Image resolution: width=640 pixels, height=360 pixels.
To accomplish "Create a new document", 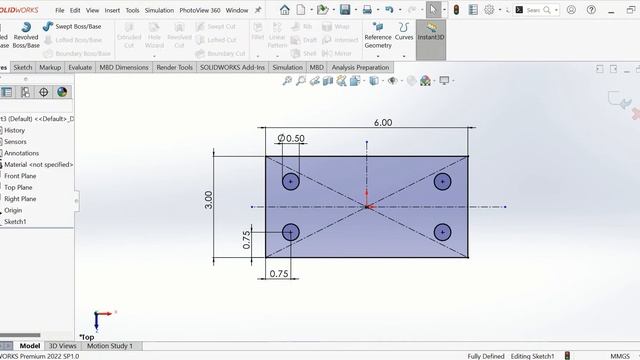I will click(301, 10).
